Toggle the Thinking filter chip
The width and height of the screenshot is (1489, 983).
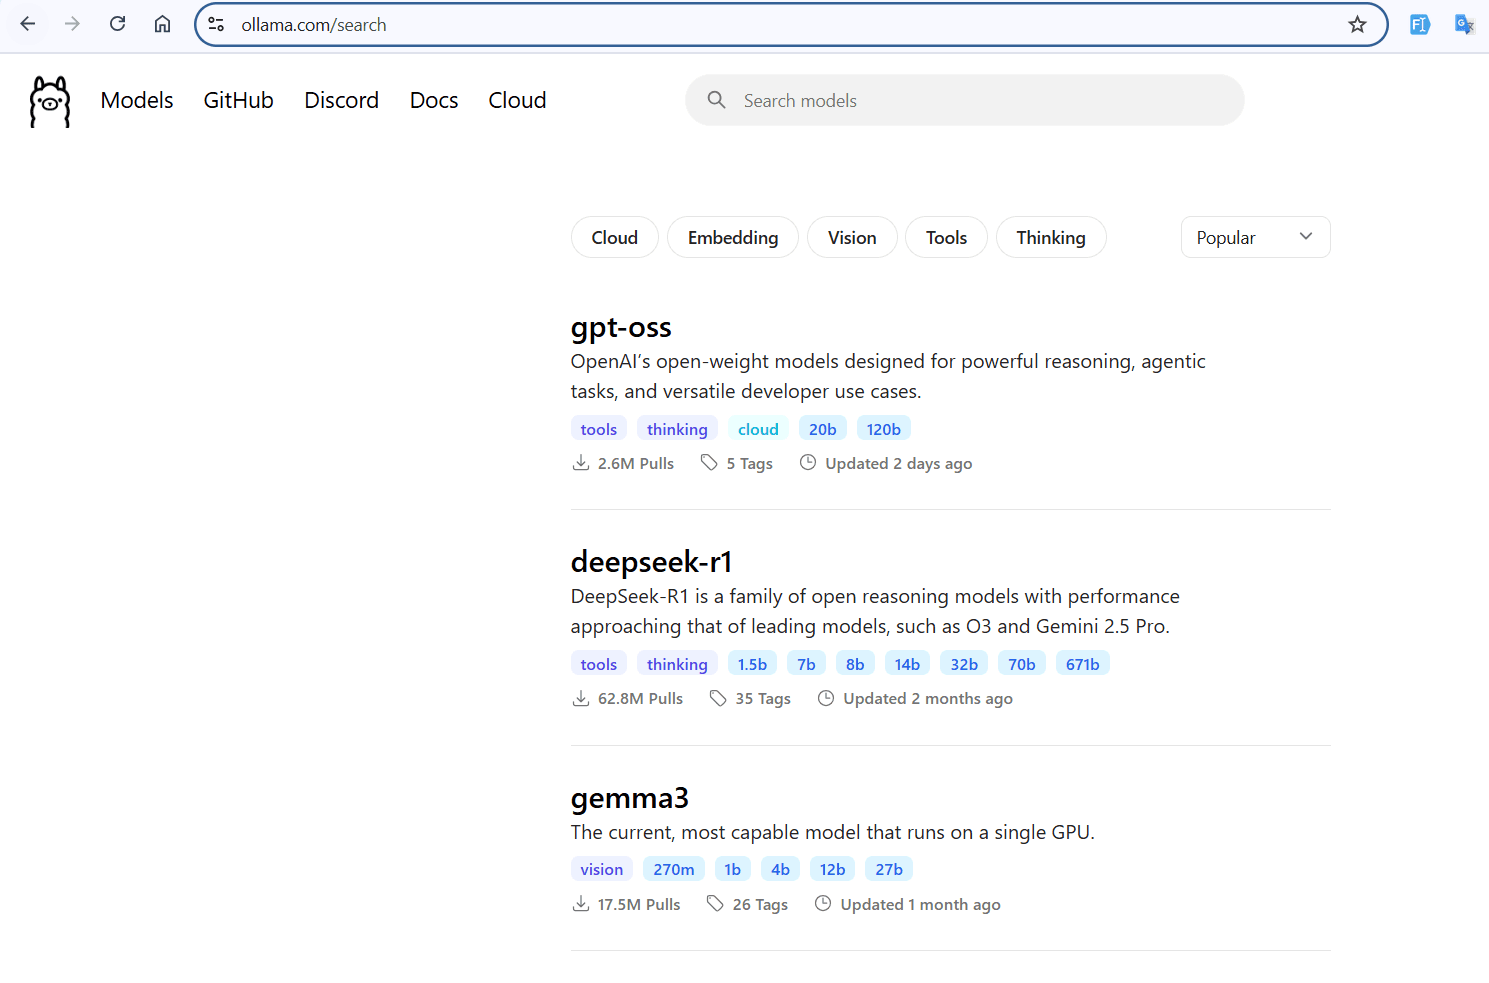point(1050,238)
